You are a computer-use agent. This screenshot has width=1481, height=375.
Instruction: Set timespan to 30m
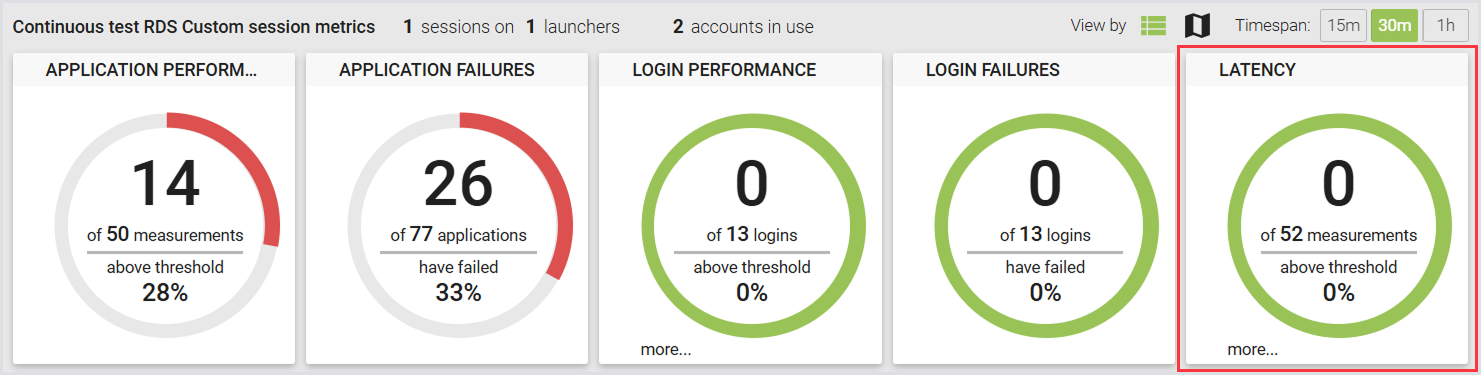pos(1394,26)
